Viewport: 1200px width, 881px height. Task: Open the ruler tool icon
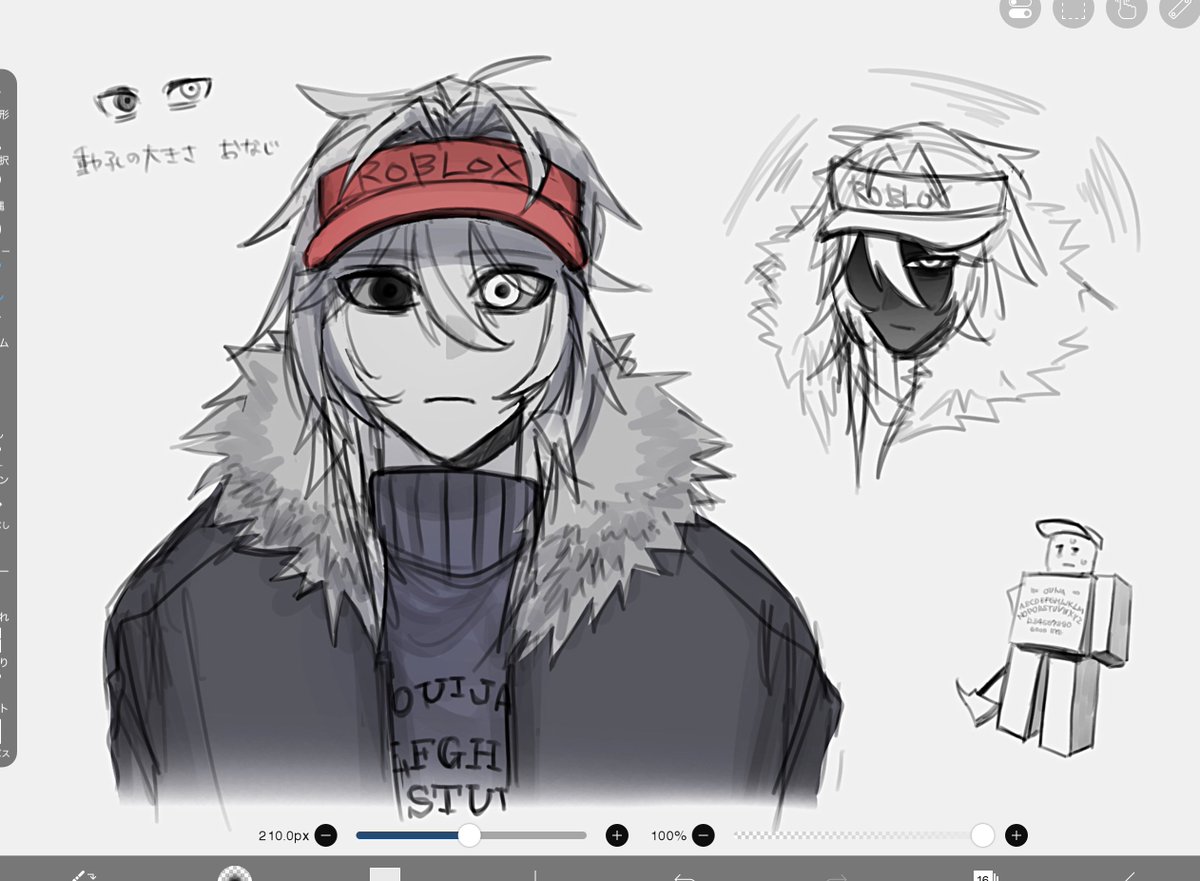click(x=1179, y=10)
